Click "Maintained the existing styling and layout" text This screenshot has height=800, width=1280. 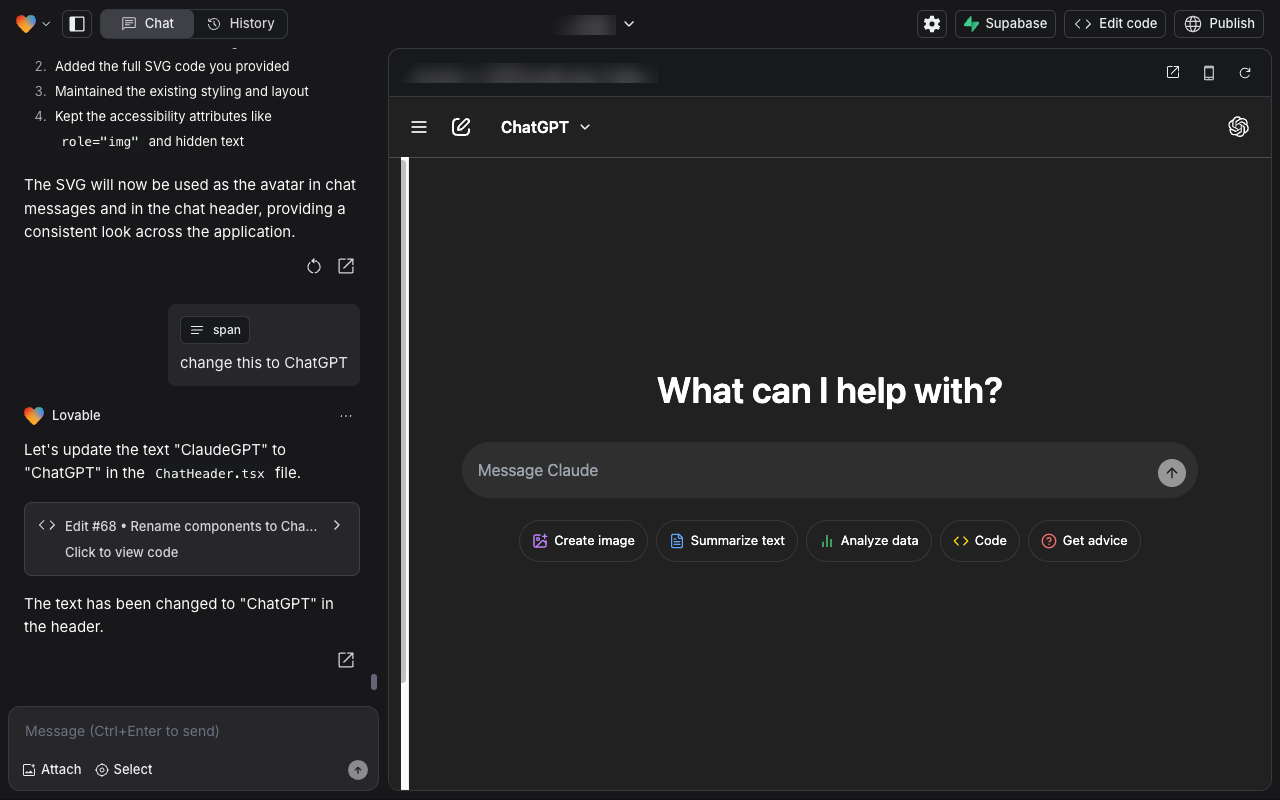coord(182,91)
